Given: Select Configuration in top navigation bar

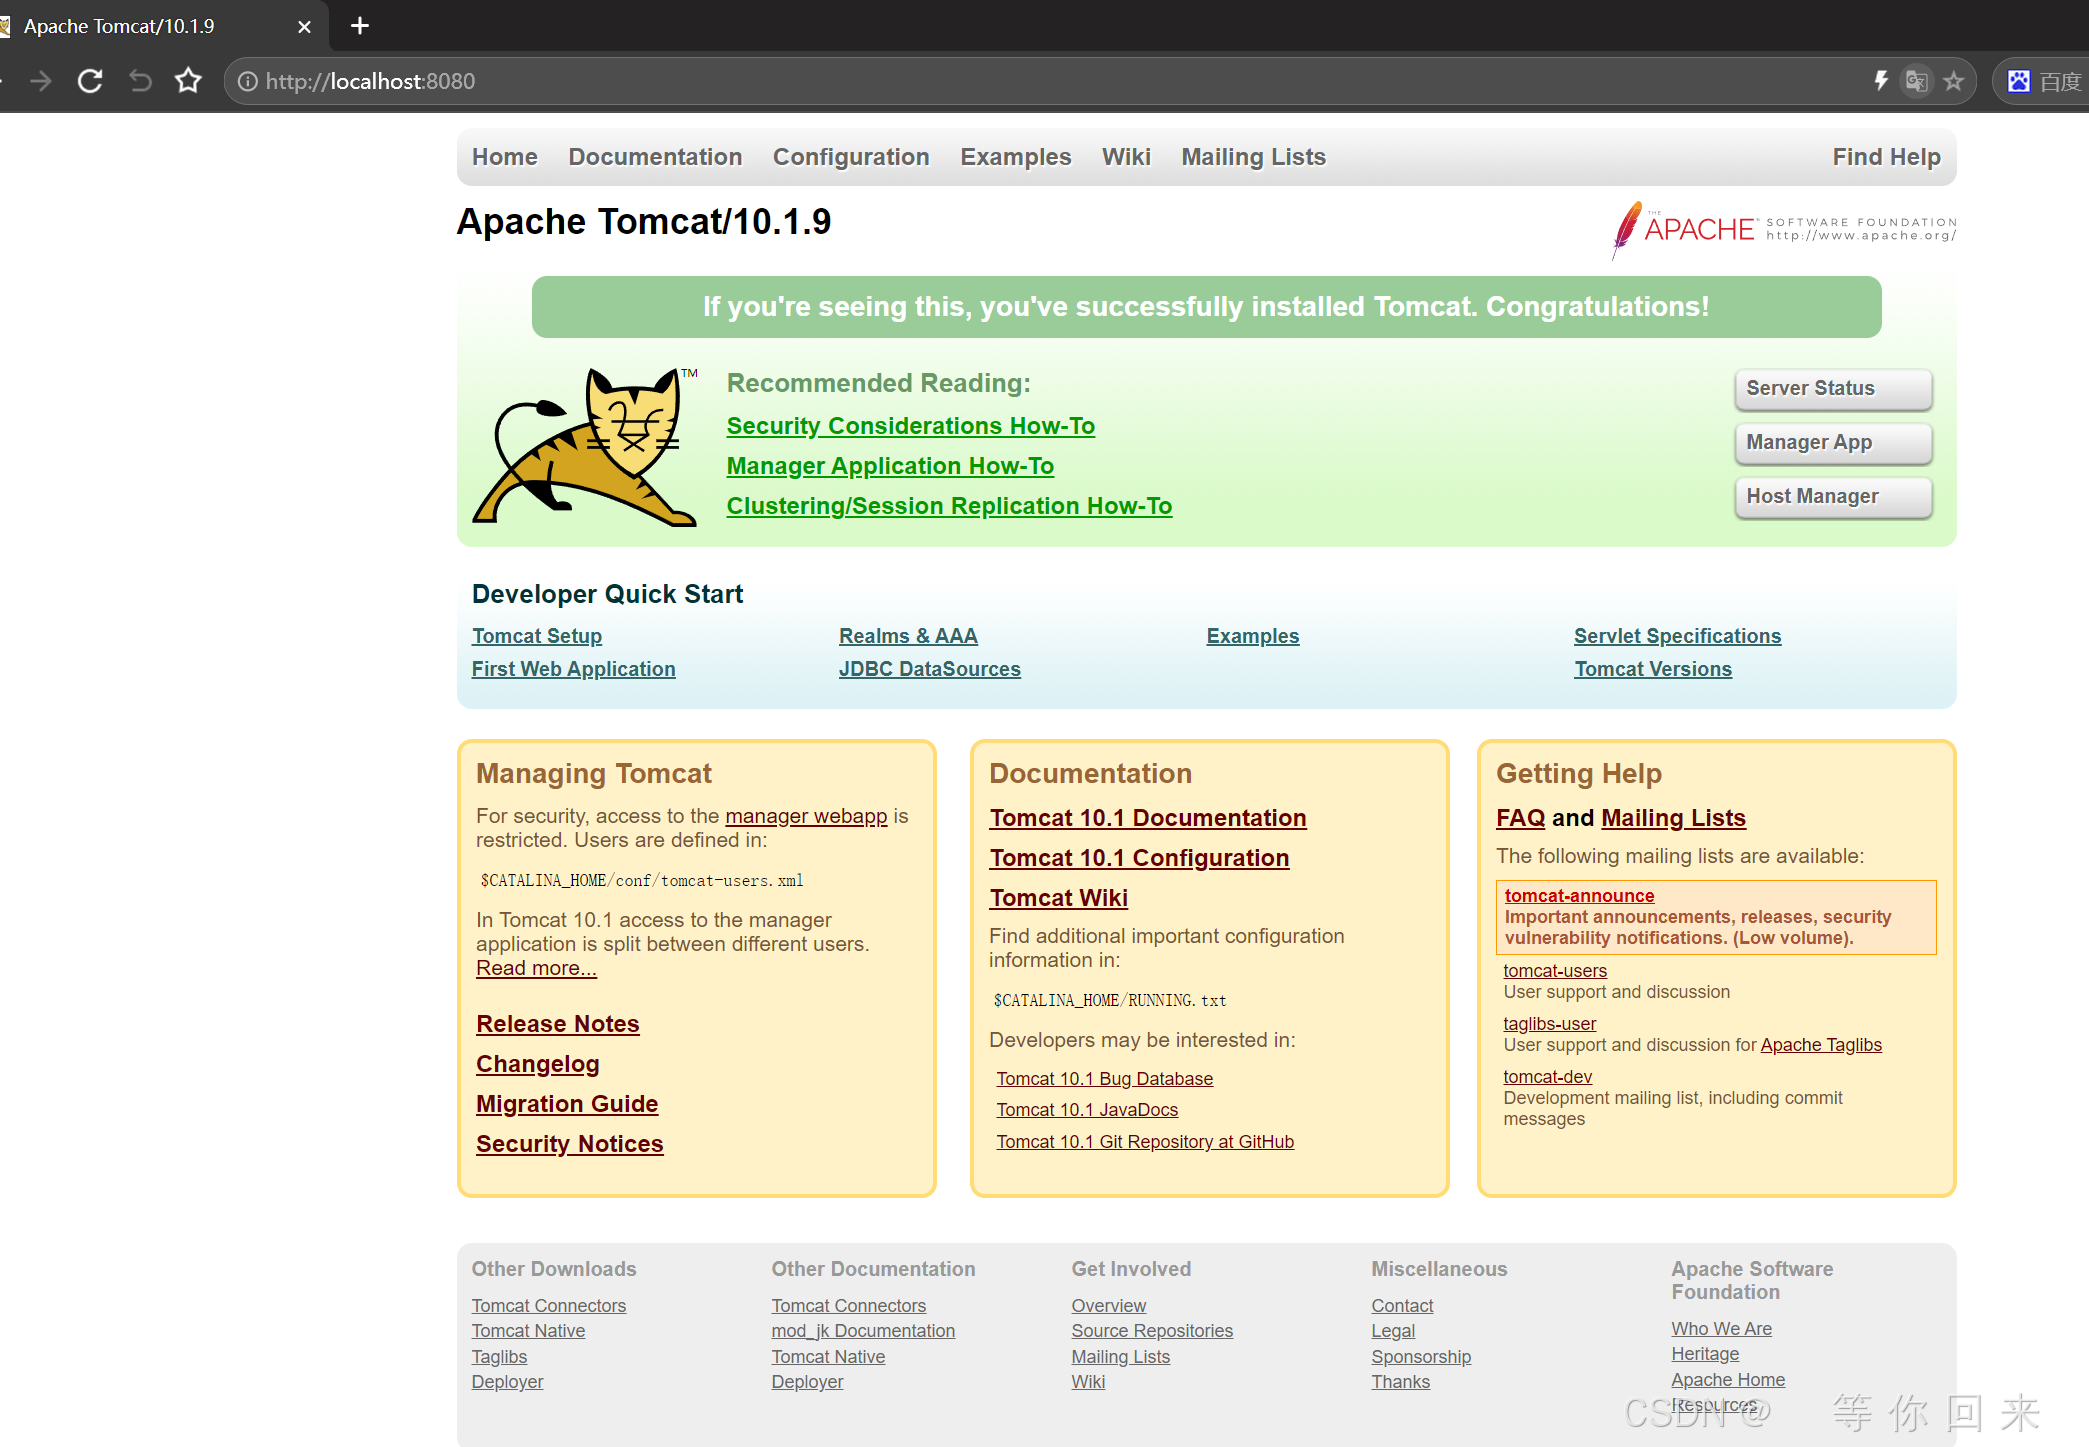Looking at the screenshot, I should (x=851, y=157).
